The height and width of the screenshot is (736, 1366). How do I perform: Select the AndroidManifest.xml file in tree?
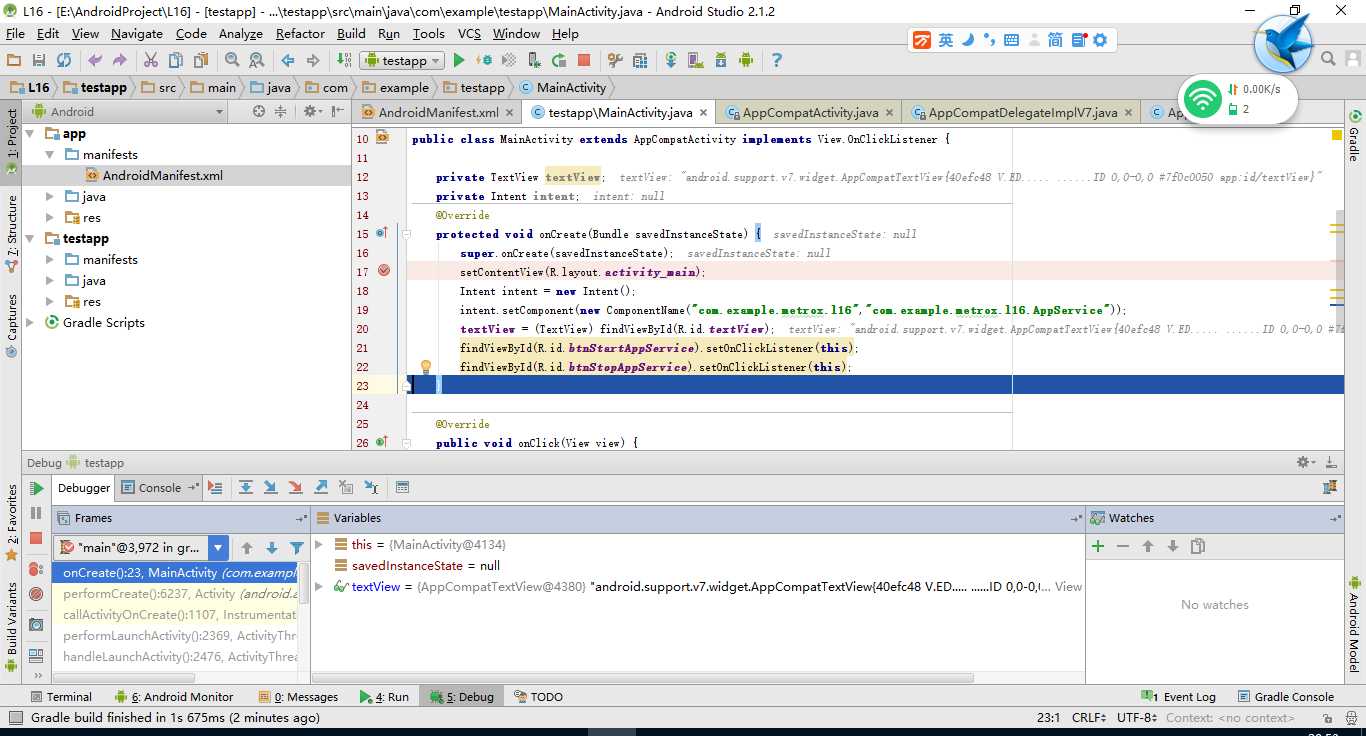coord(186,176)
